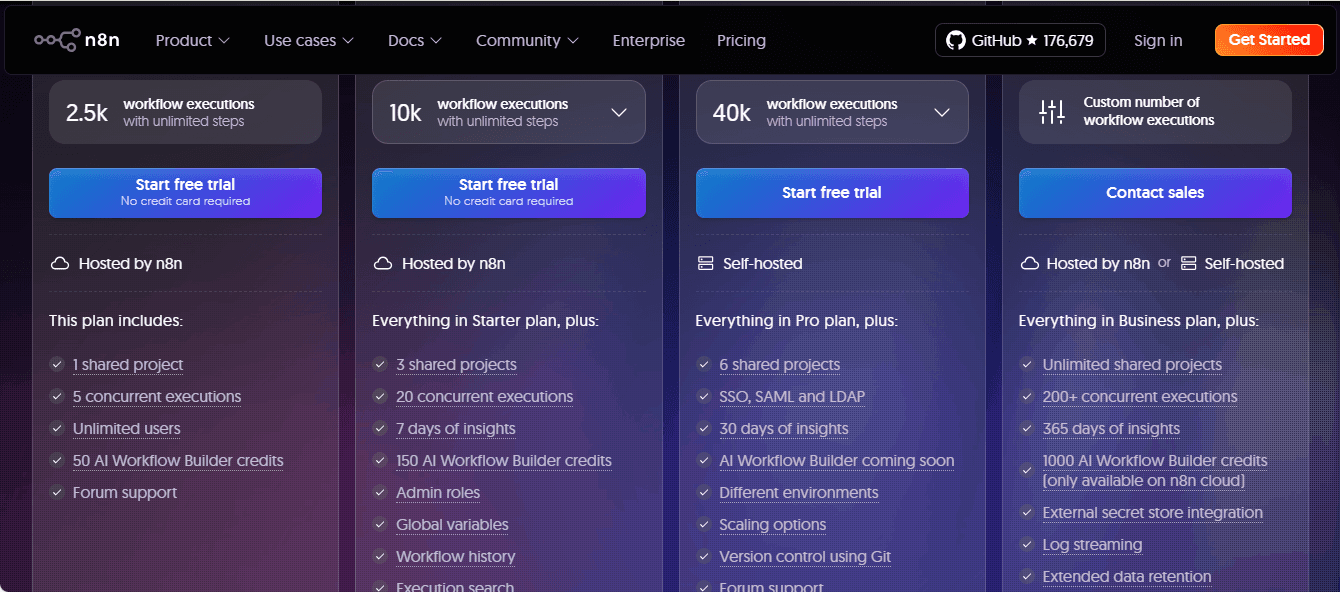Click the GitHub octocat icon
1340x592 pixels.
tap(955, 40)
